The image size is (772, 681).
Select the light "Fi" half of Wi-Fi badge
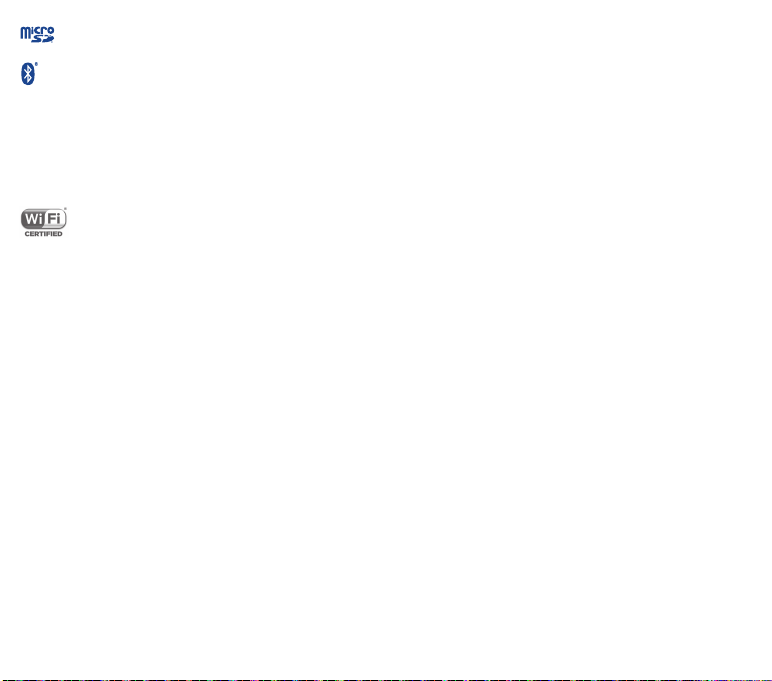(x=55, y=219)
